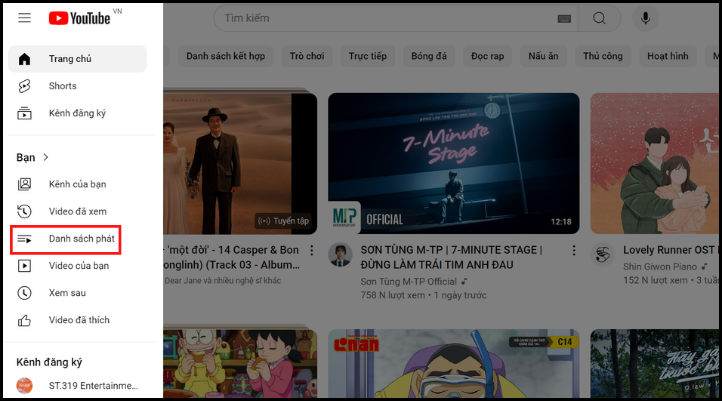Open Kênh đăng ký sidebar item
Image resolution: width=722 pixels, height=401 pixels.
[77, 113]
